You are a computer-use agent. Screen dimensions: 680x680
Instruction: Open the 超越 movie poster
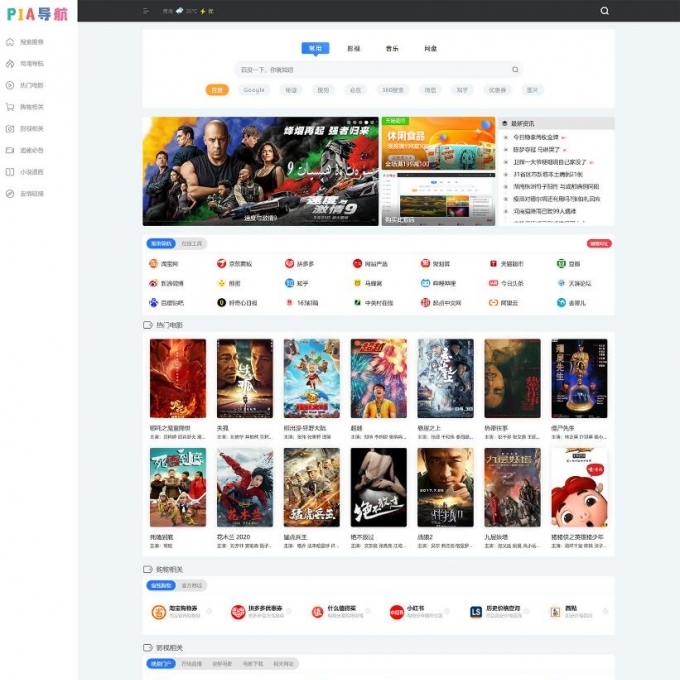point(379,378)
